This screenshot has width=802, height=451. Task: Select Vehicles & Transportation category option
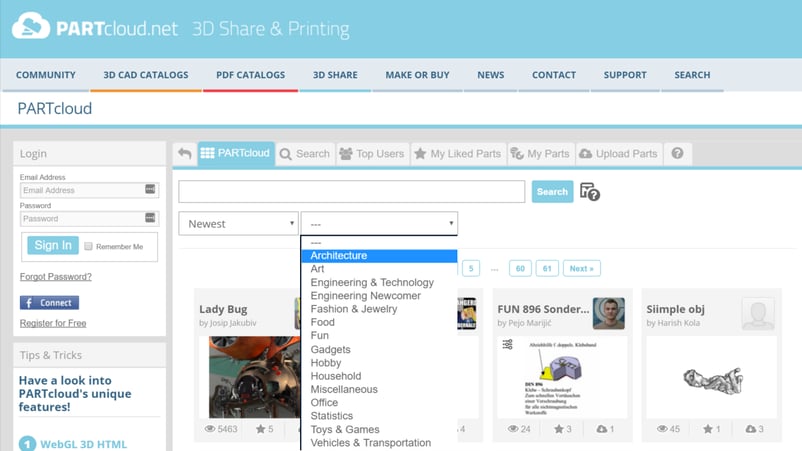(x=379, y=443)
